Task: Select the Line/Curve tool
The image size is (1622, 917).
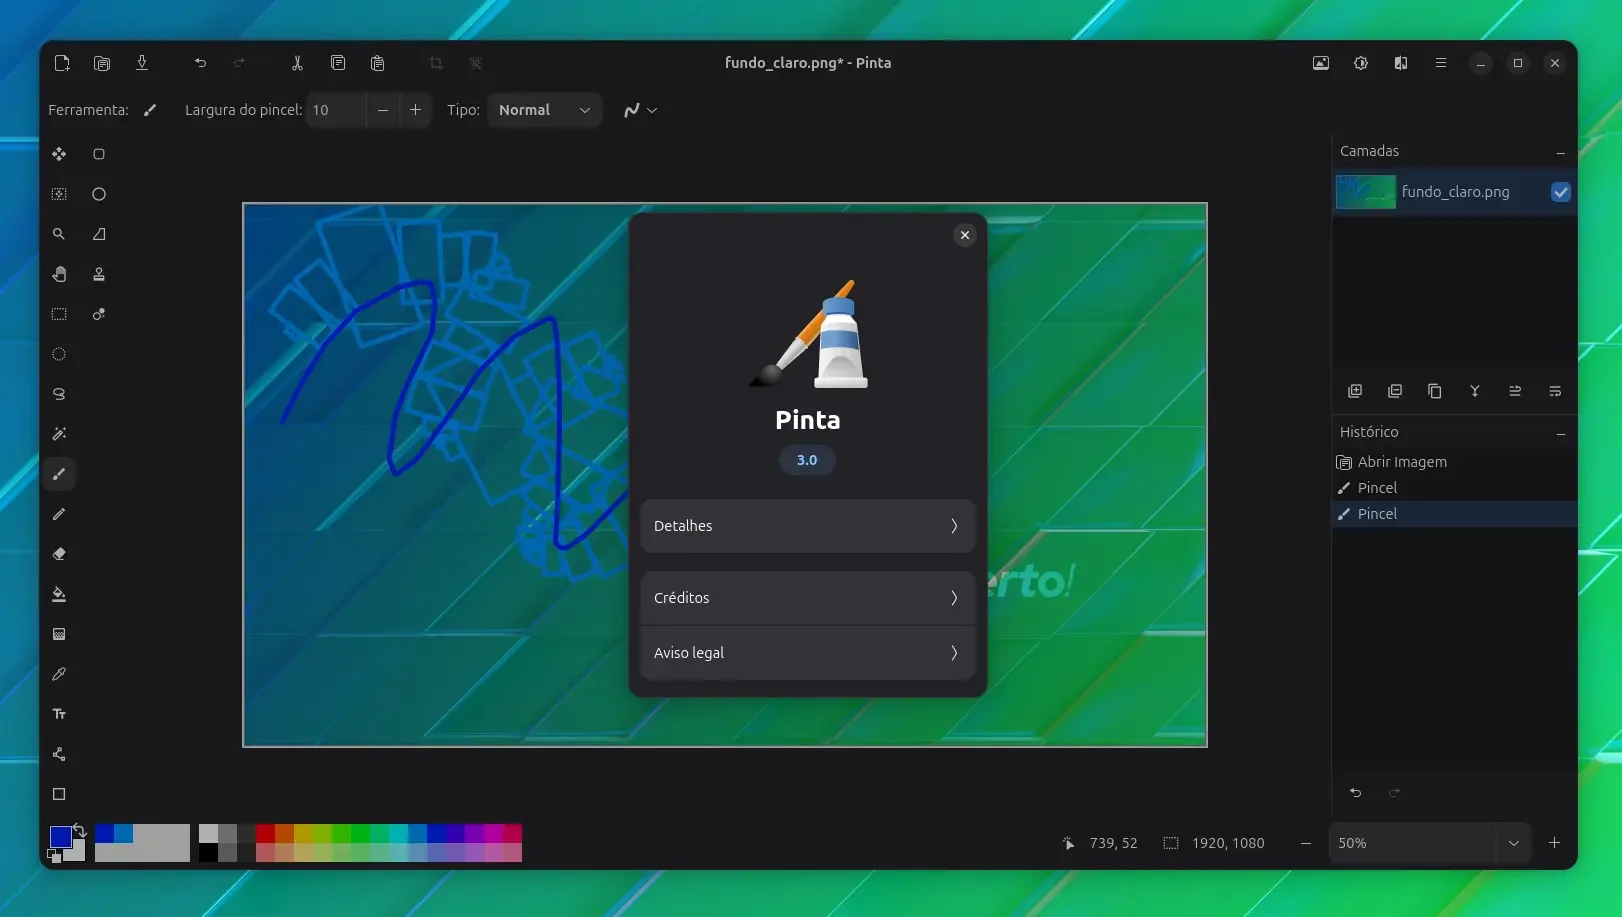Action: [x=59, y=754]
